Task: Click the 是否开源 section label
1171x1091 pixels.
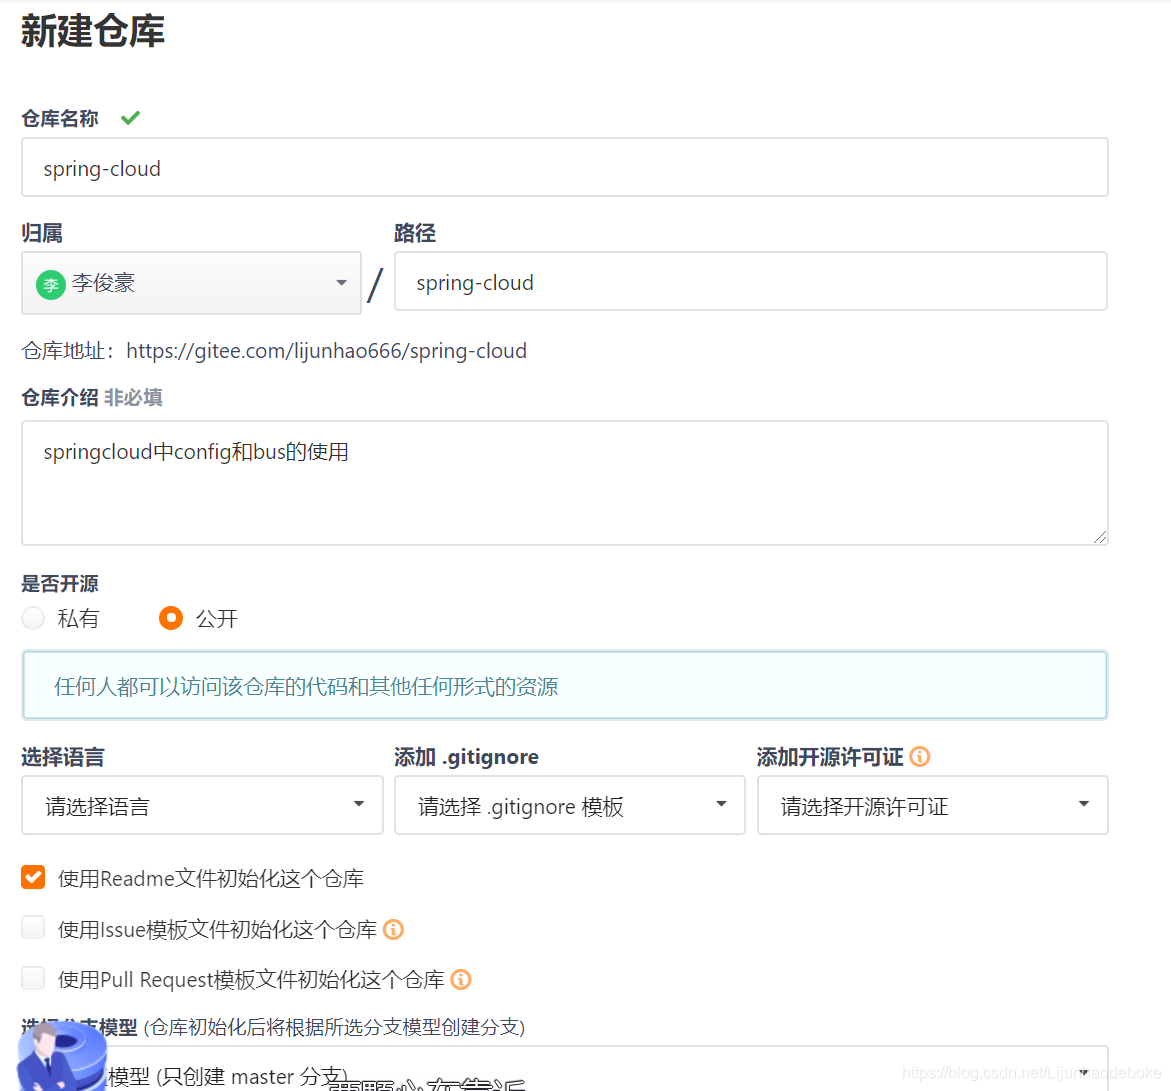Action: pos(60,583)
